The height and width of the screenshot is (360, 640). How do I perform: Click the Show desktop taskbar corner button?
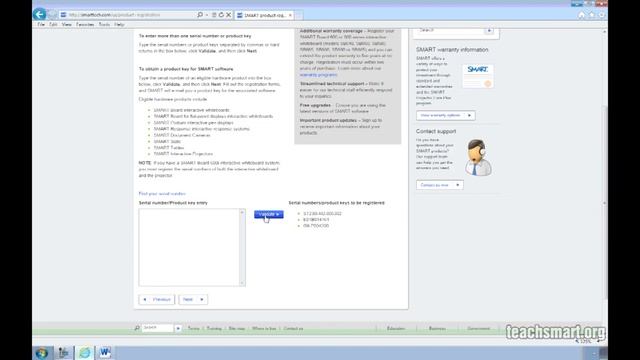pyautogui.click(x=603, y=353)
